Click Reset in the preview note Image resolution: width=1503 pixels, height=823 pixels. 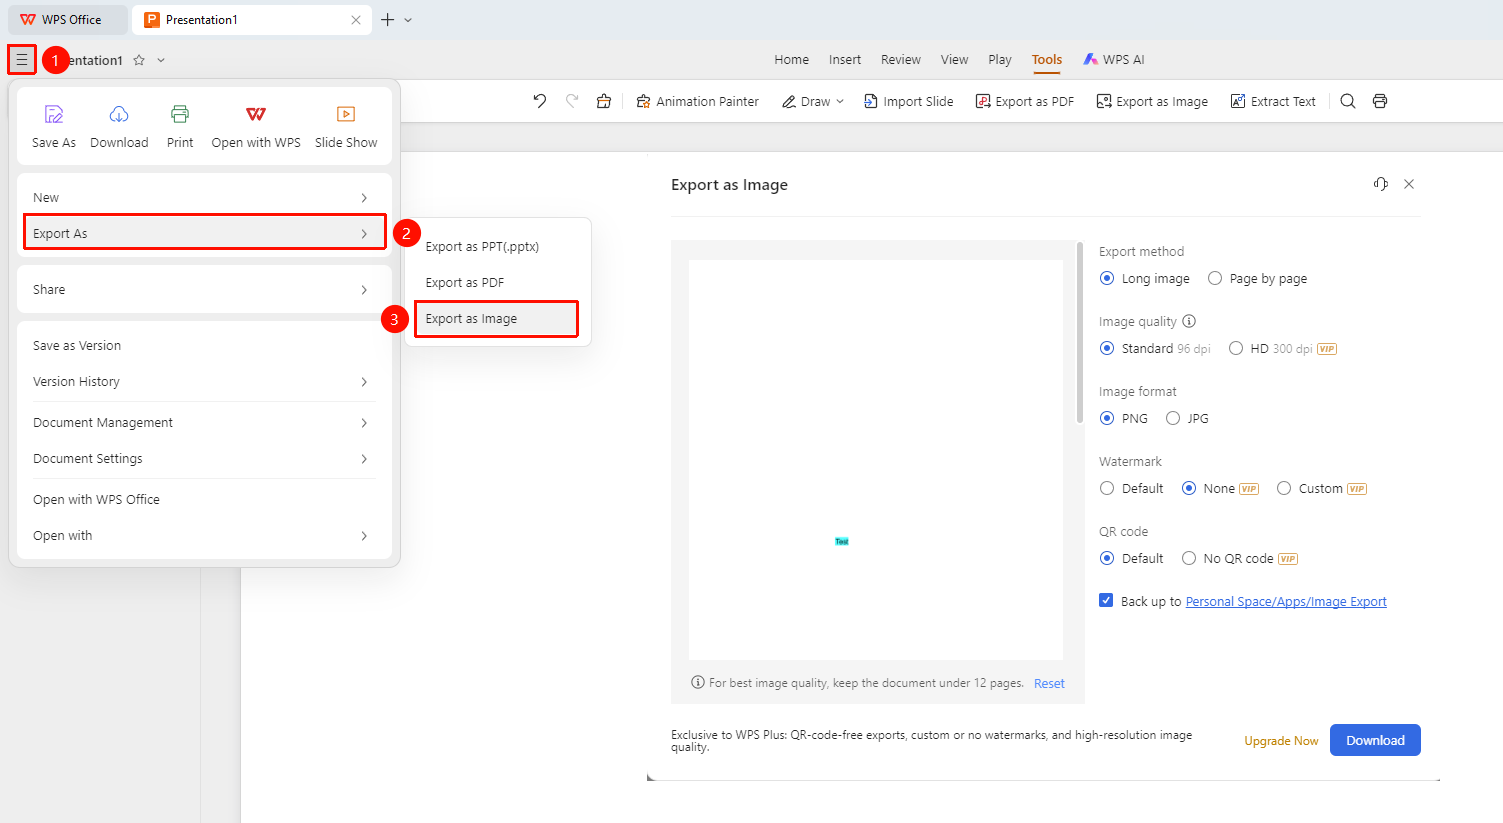pos(1049,683)
